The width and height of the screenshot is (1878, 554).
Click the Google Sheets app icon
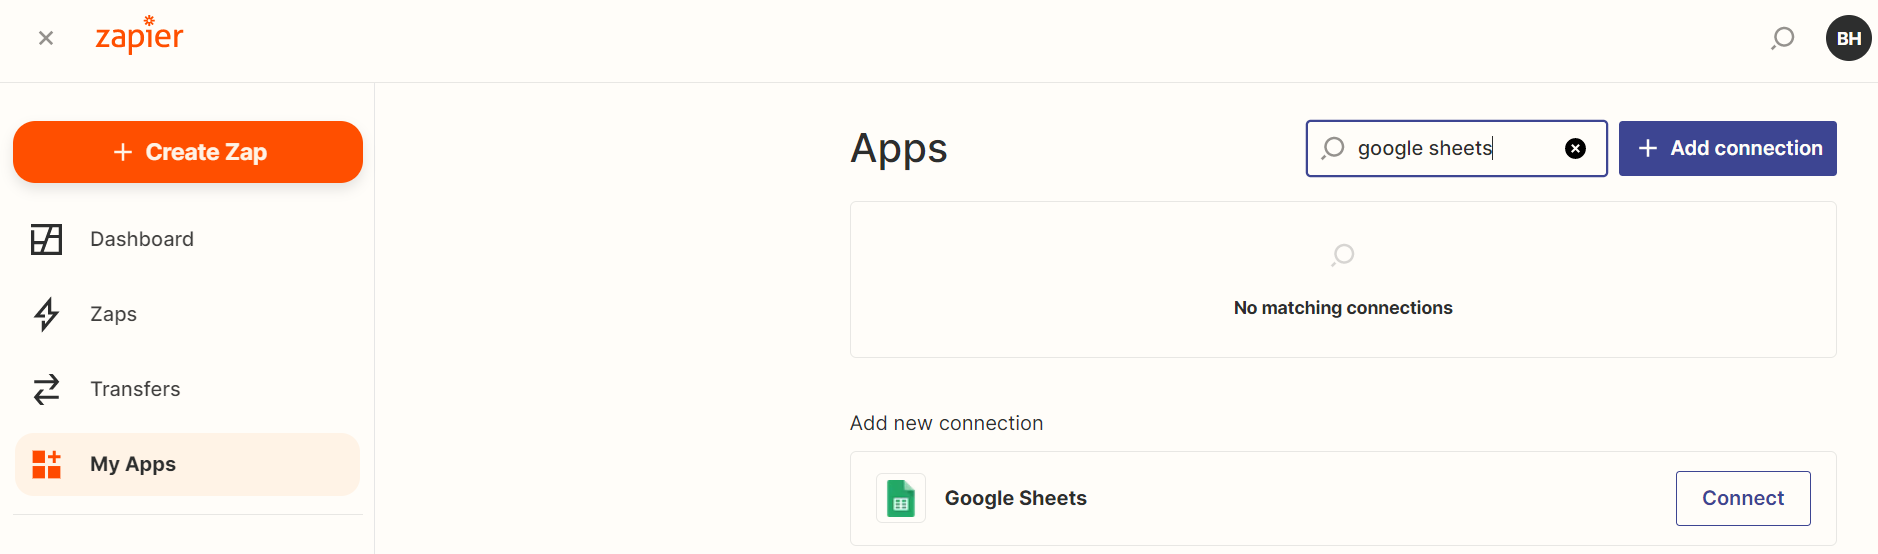click(901, 498)
